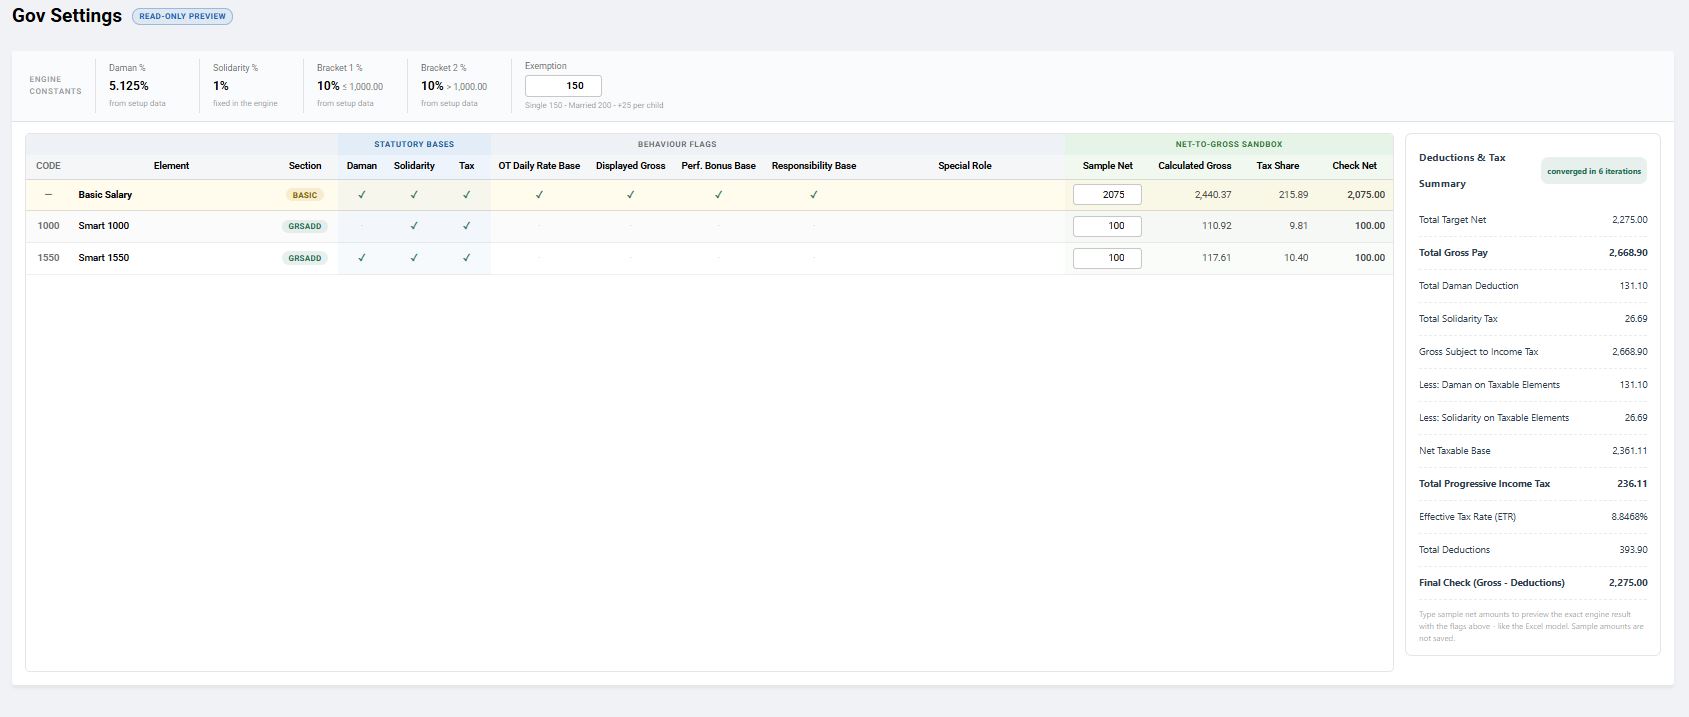The width and height of the screenshot is (1689, 717).
Task: Click the Net Taxable Base label
Action: tap(1454, 451)
